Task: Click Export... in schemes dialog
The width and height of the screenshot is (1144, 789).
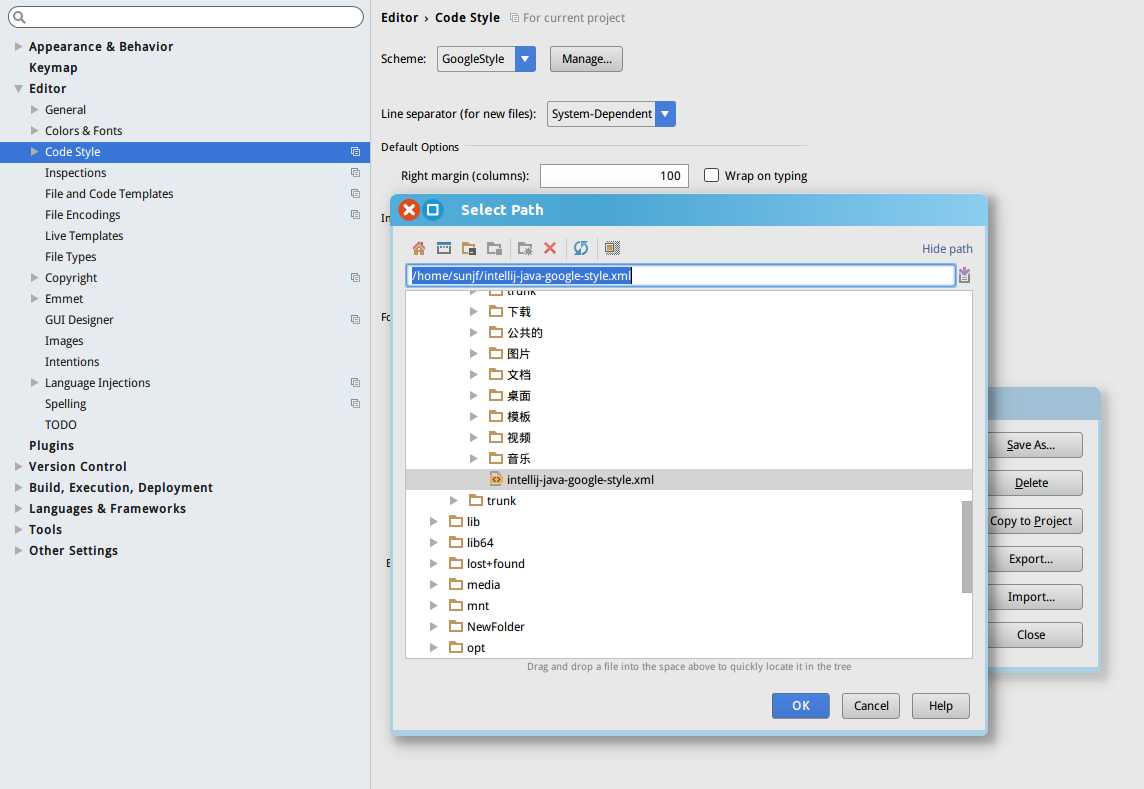Action: (x=1034, y=559)
